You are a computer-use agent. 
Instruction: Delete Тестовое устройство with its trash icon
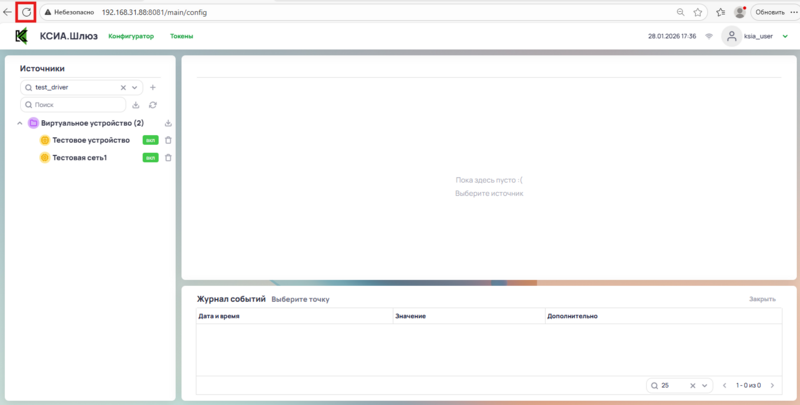coord(168,140)
